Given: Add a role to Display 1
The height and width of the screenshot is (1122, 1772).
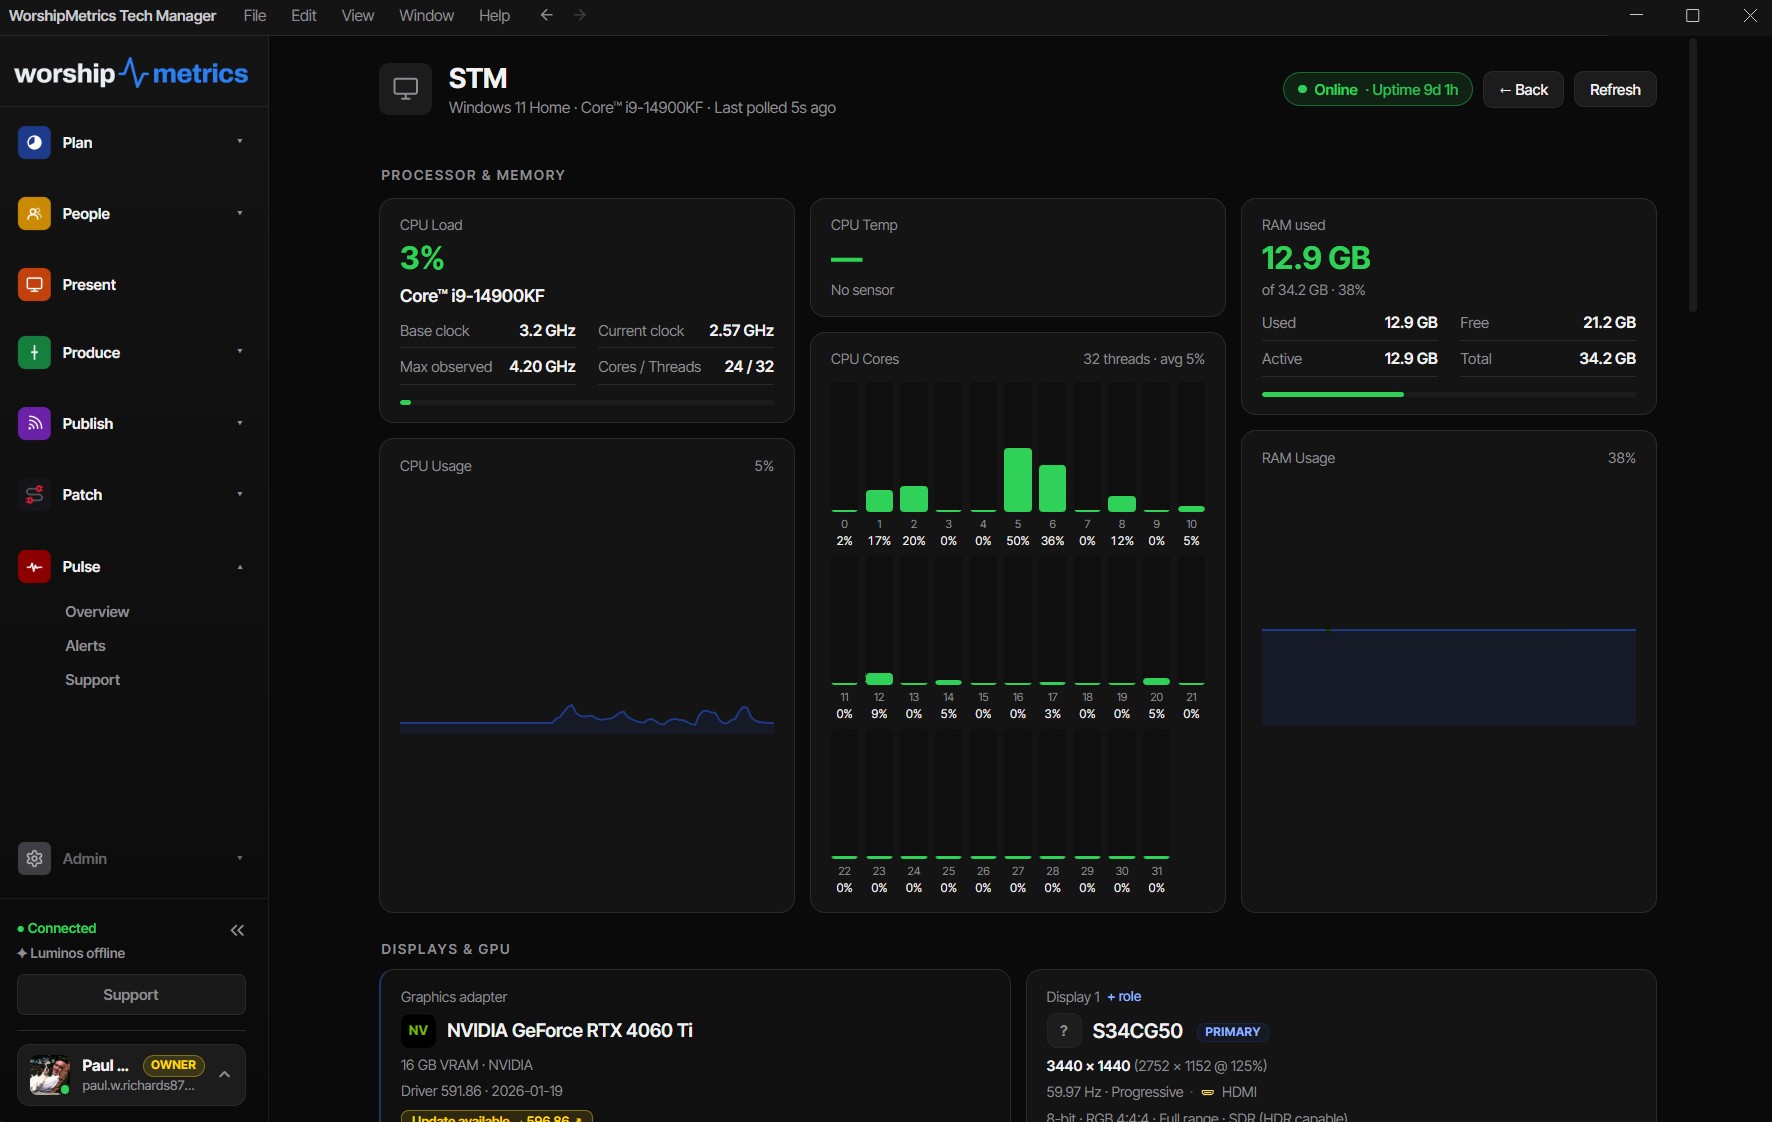Looking at the screenshot, I should point(1124,997).
